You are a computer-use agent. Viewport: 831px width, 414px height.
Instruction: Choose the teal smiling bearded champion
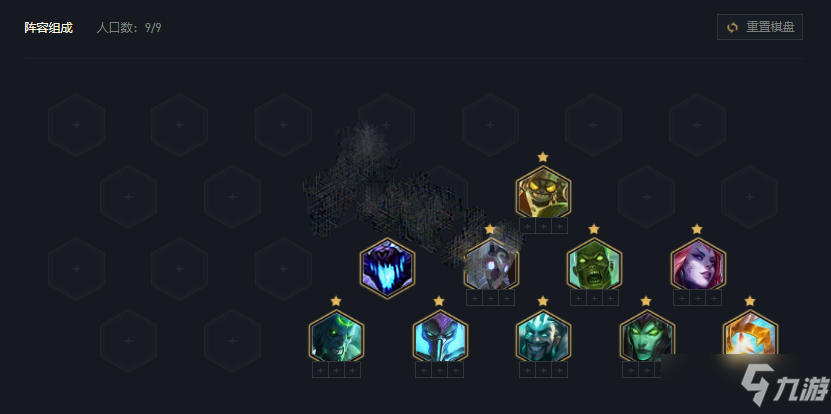pyautogui.click(x=543, y=336)
